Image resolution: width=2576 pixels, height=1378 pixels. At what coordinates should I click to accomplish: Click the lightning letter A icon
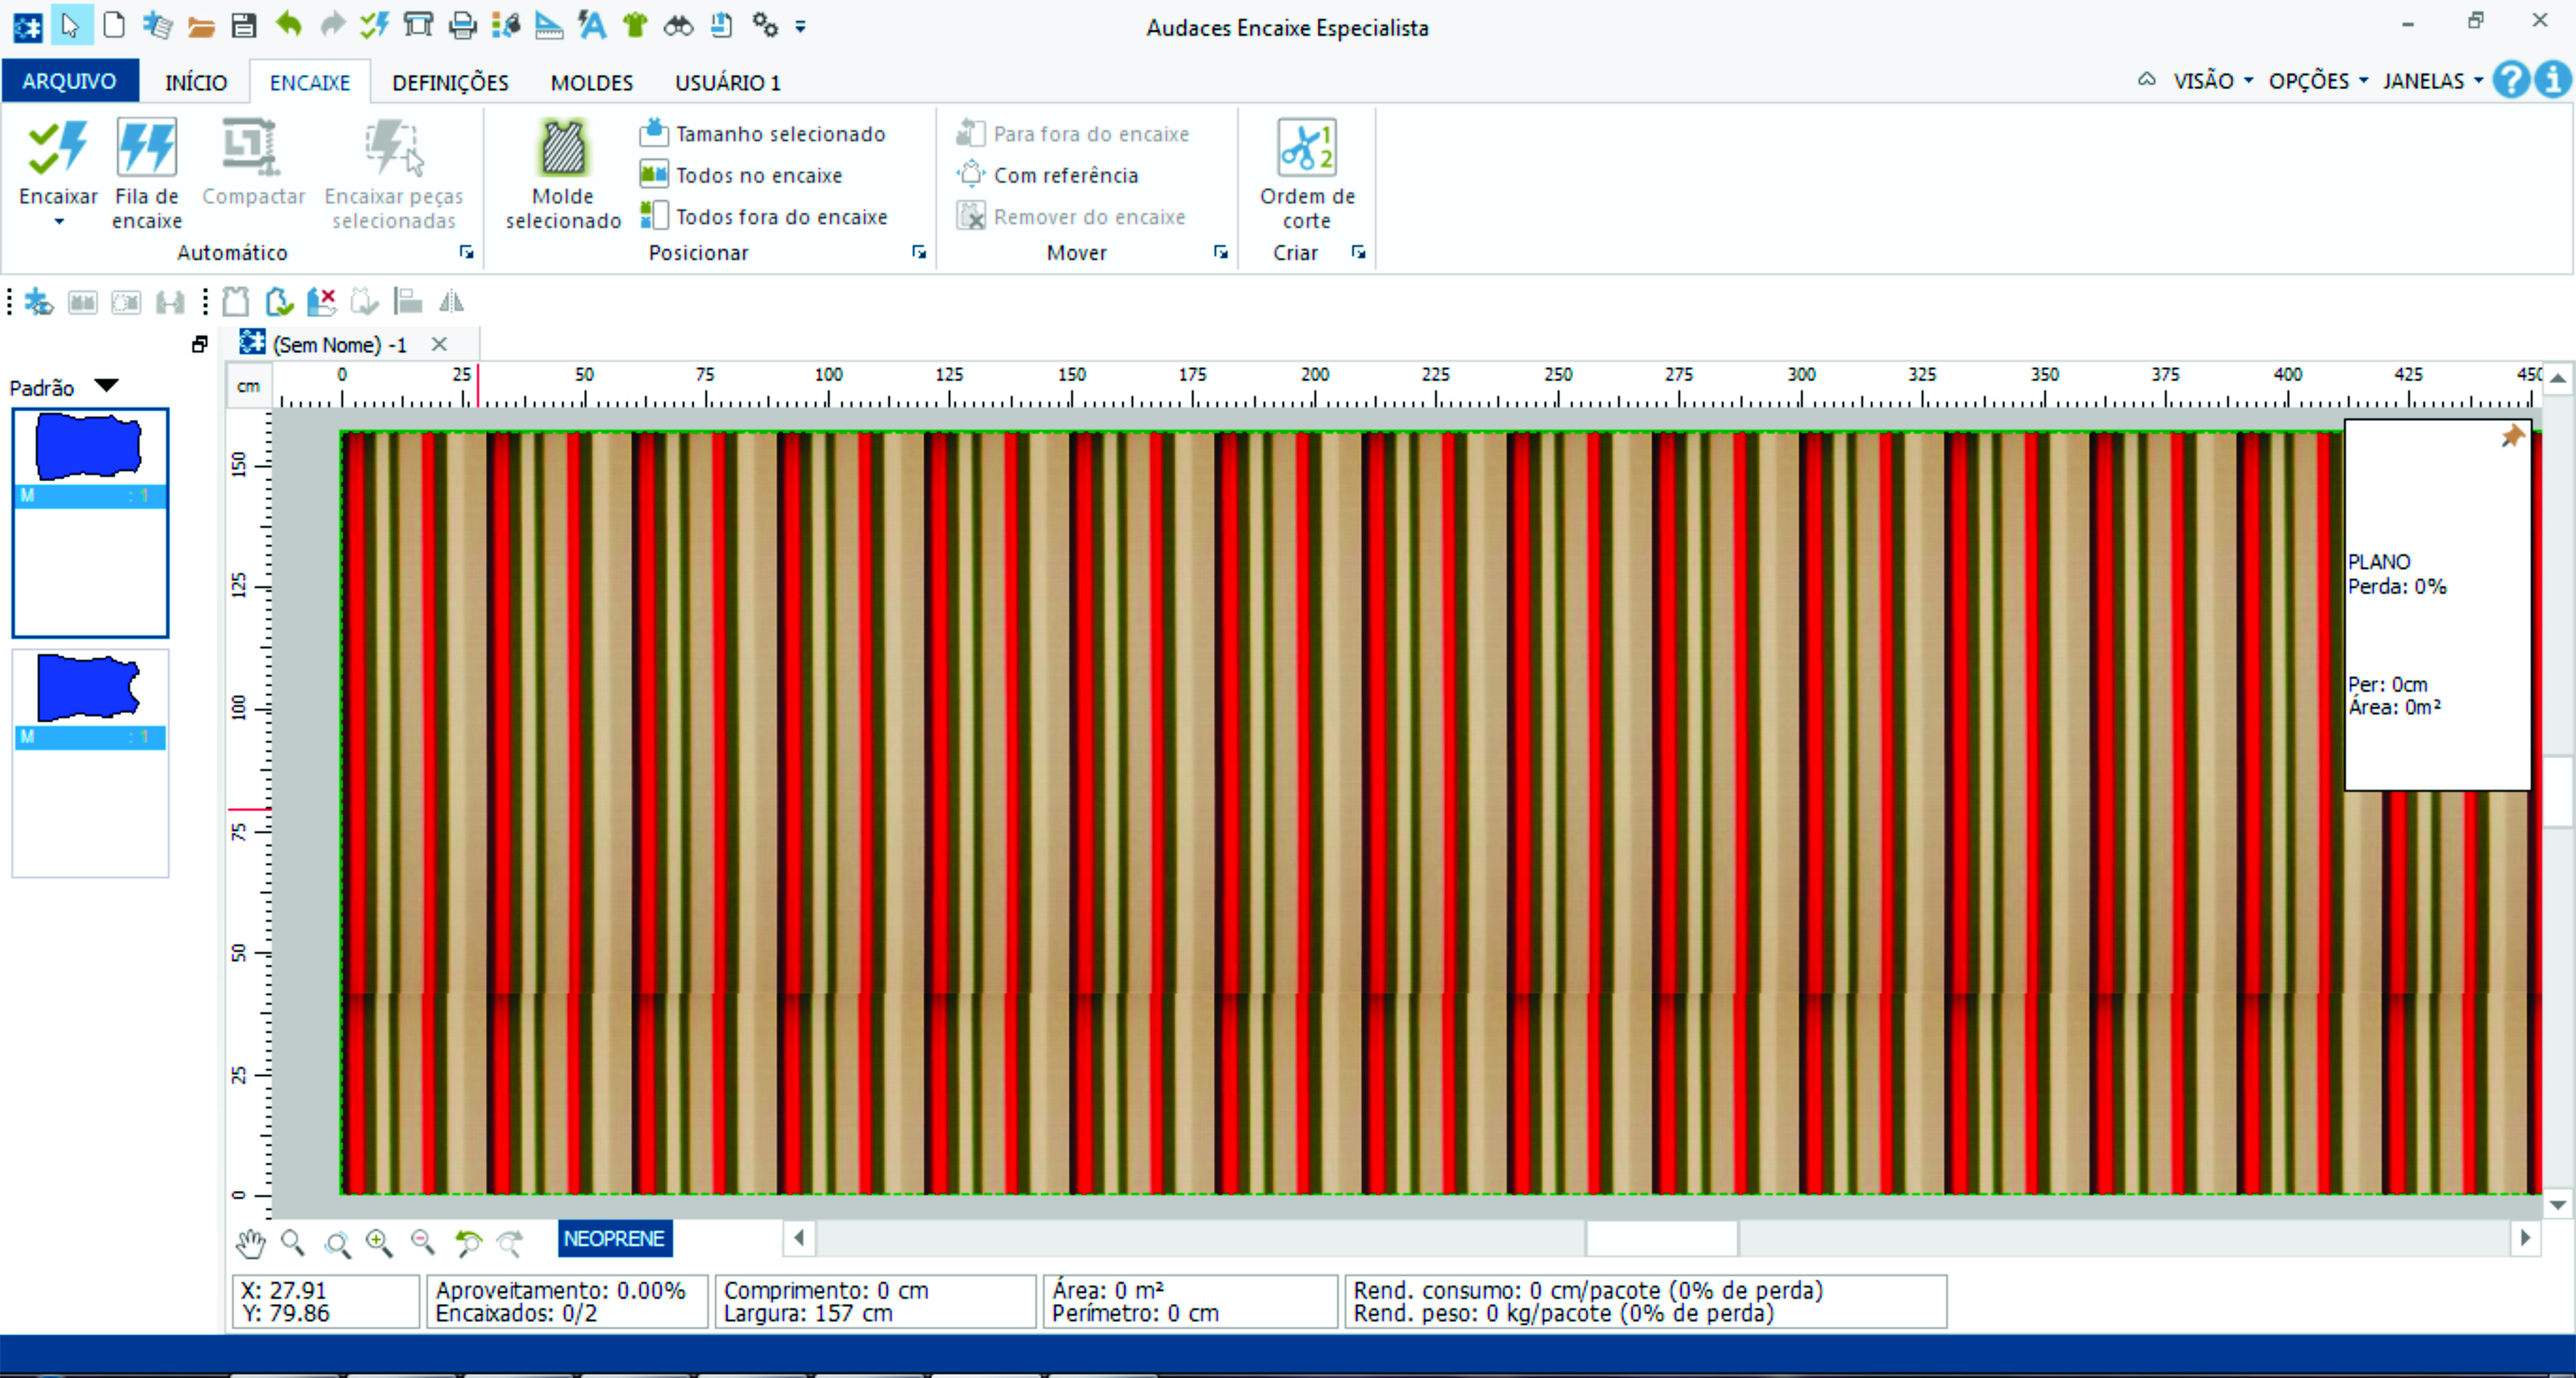pos(592,26)
